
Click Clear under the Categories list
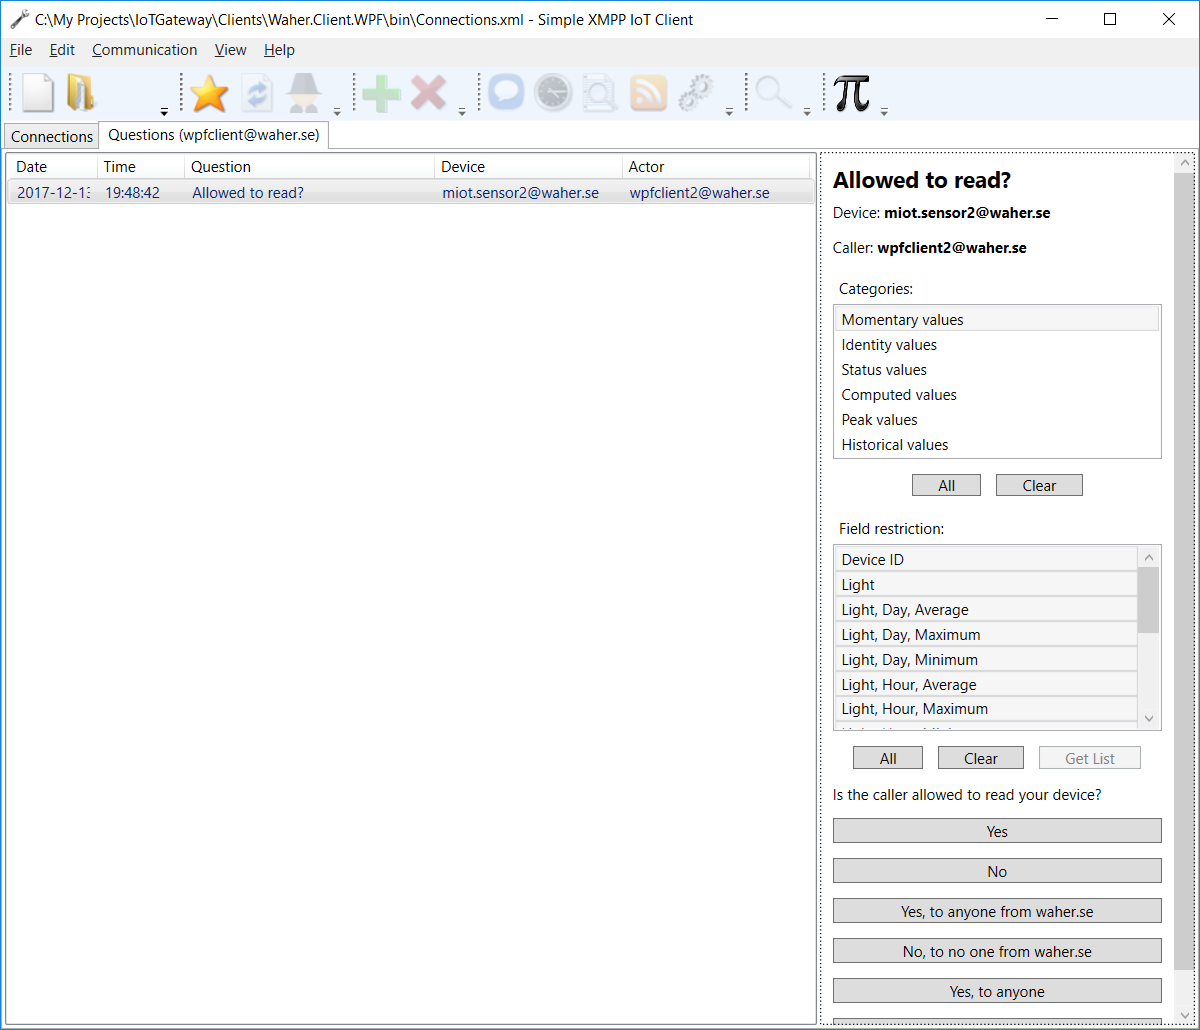point(1039,486)
